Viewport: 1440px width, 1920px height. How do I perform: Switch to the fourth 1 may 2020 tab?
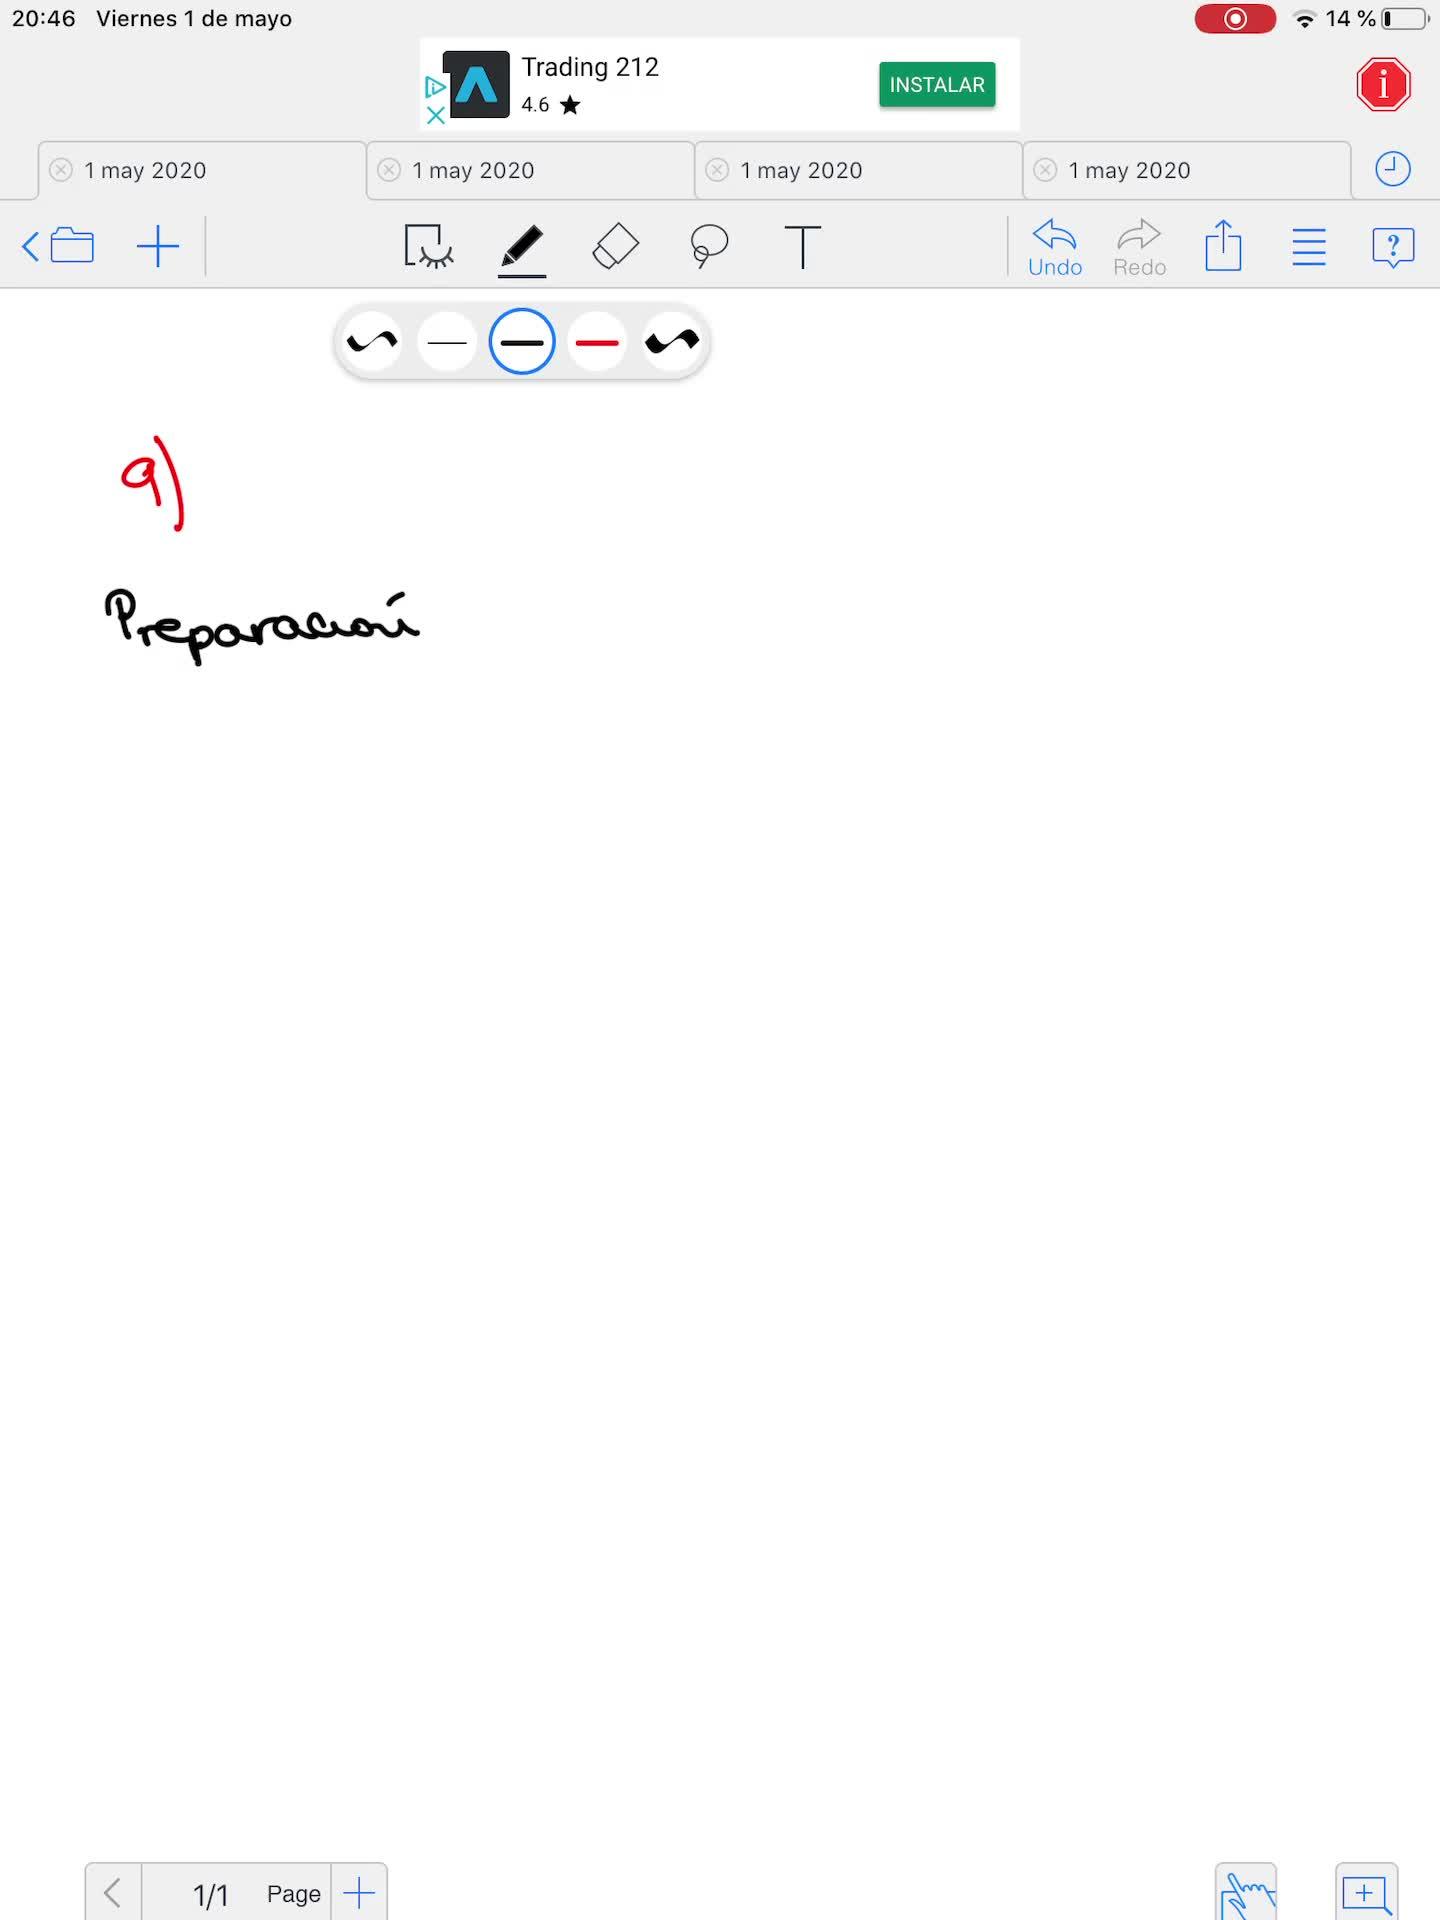(x=1186, y=170)
